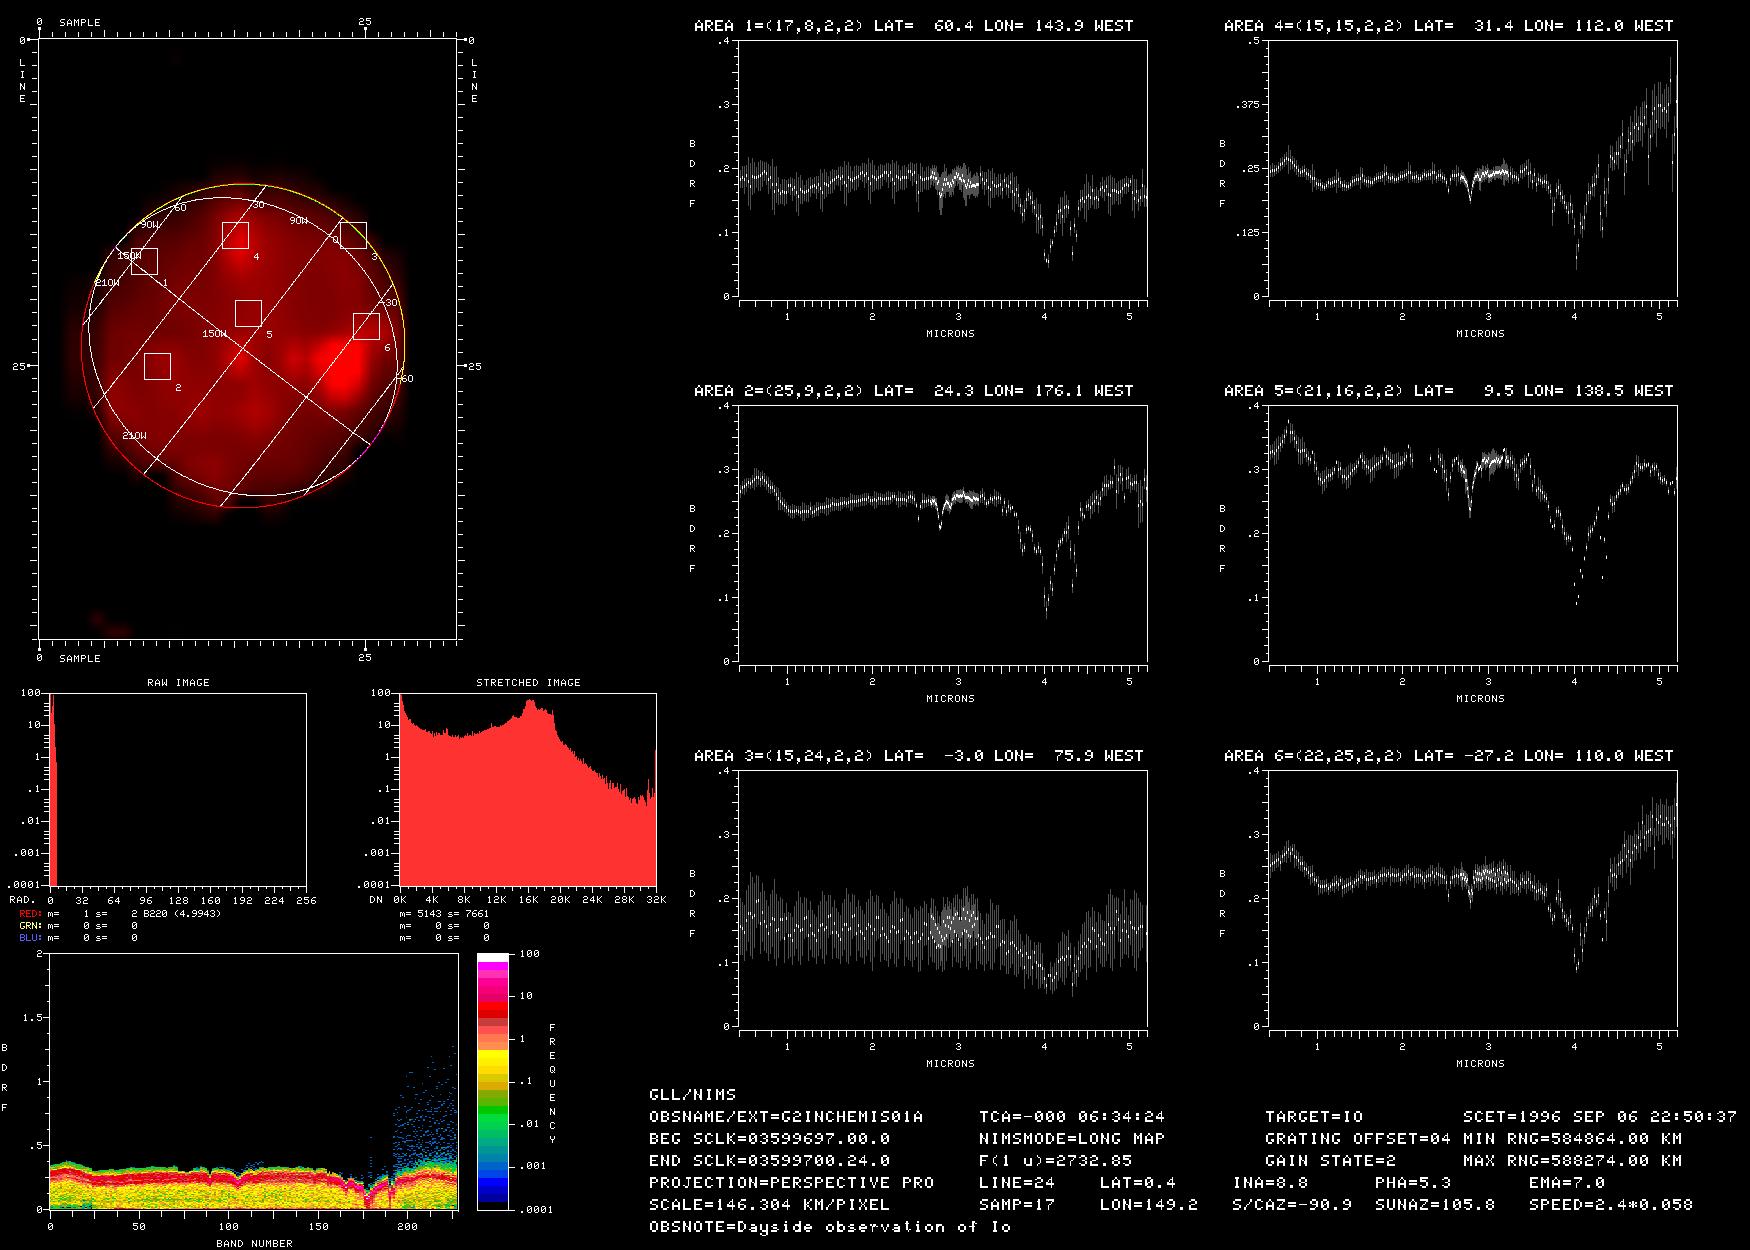The height and width of the screenshot is (1250, 1750).
Task: Click the OBSNAME/EXT=G2INCHEMIS01A label
Action: pos(785,1116)
